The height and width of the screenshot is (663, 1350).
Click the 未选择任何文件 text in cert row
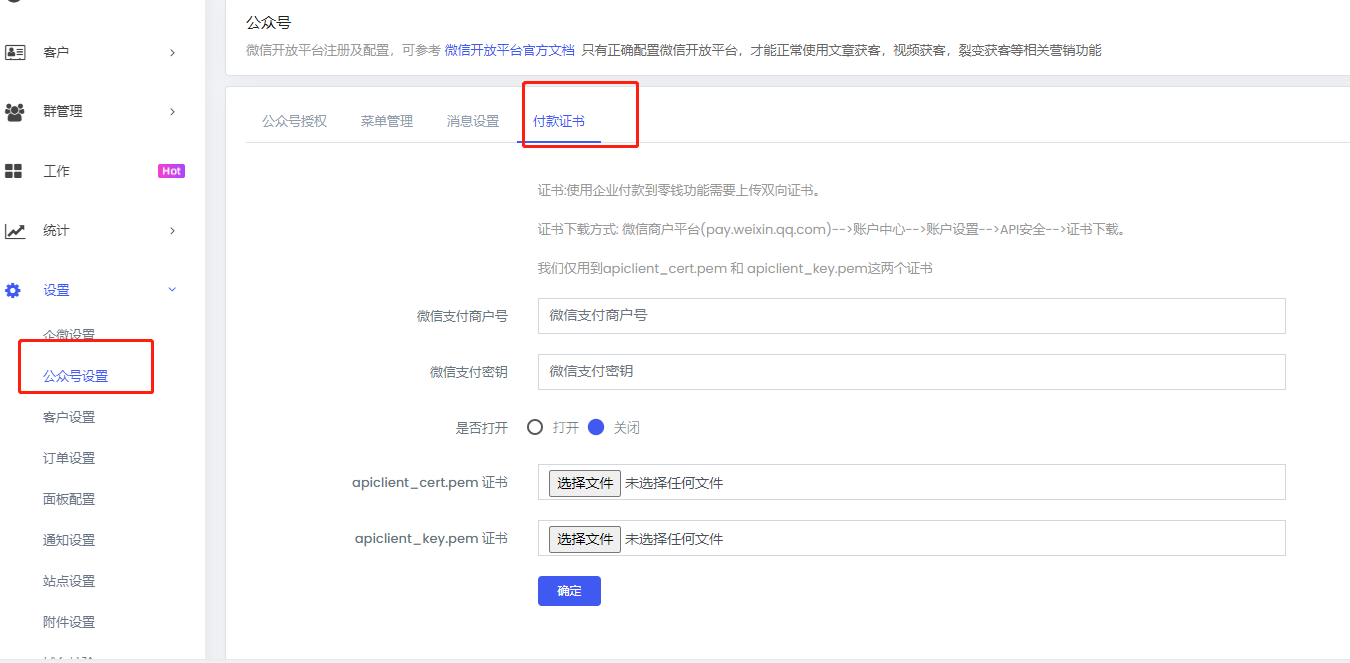(674, 483)
